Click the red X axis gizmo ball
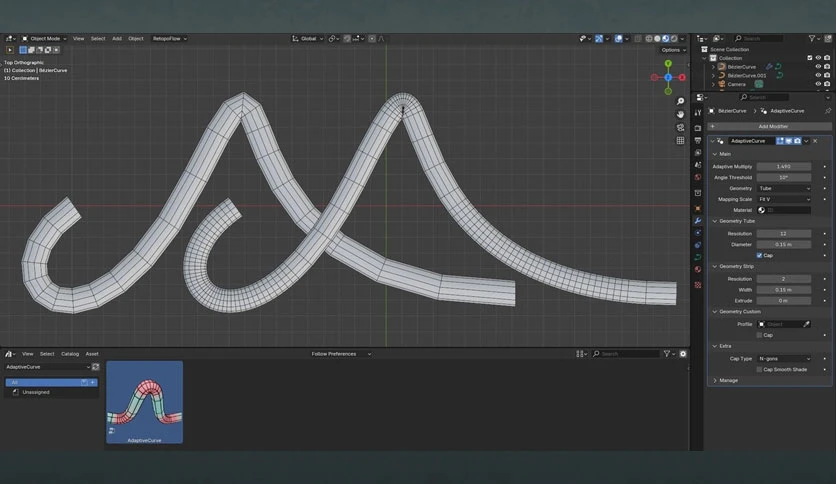The width and height of the screenshot is (836, 484). 682,77
